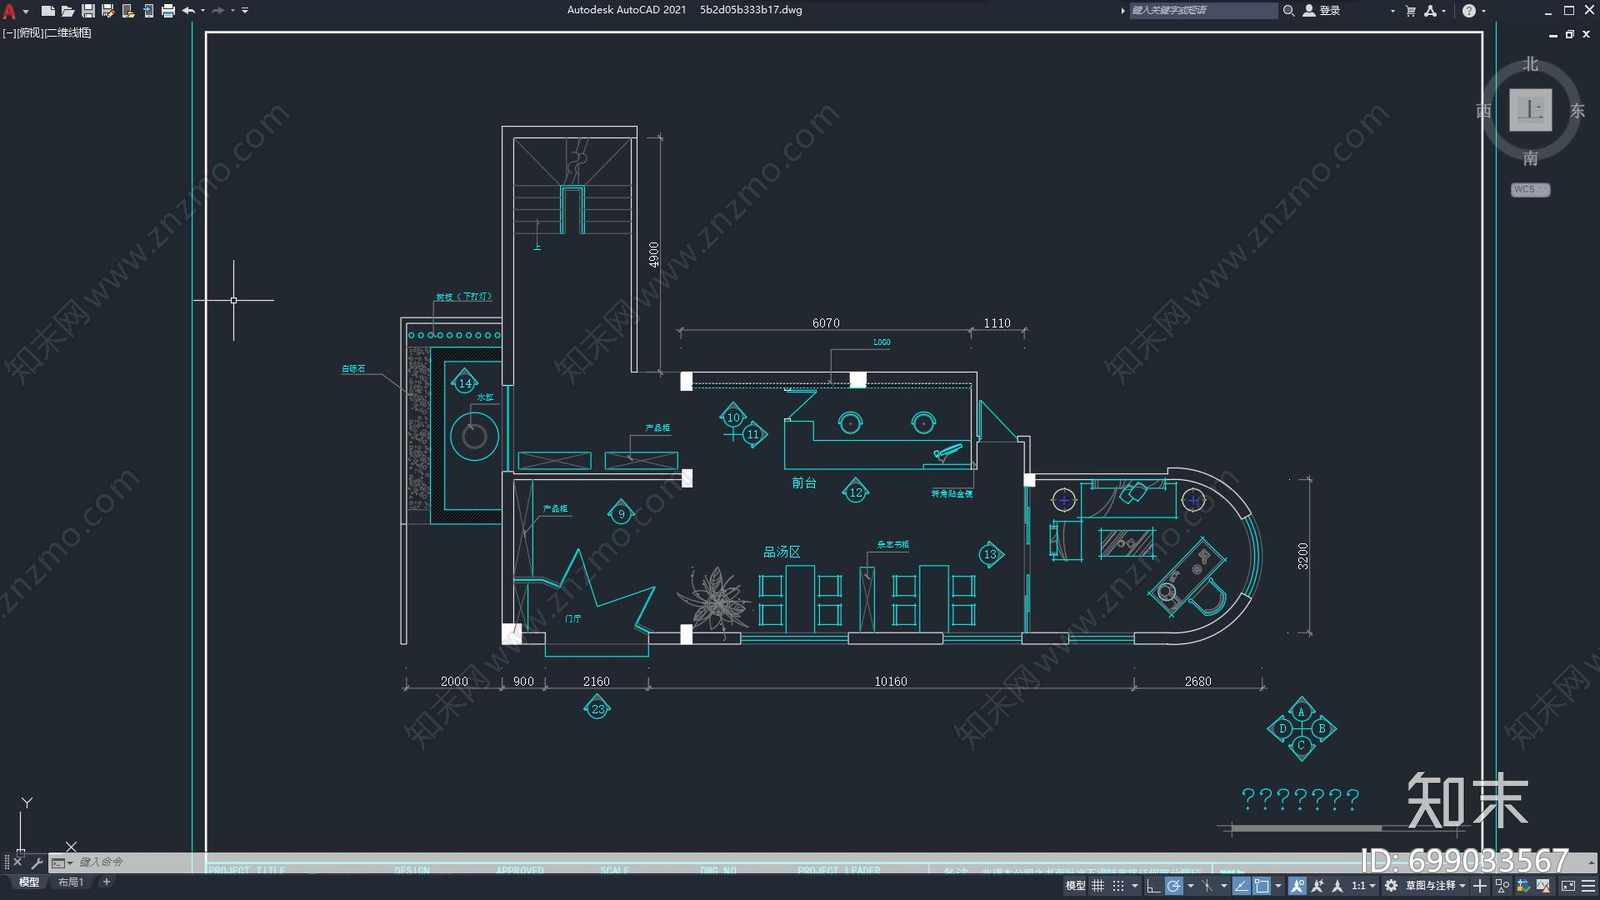Click the New drawing icon

tap(47, 11)
